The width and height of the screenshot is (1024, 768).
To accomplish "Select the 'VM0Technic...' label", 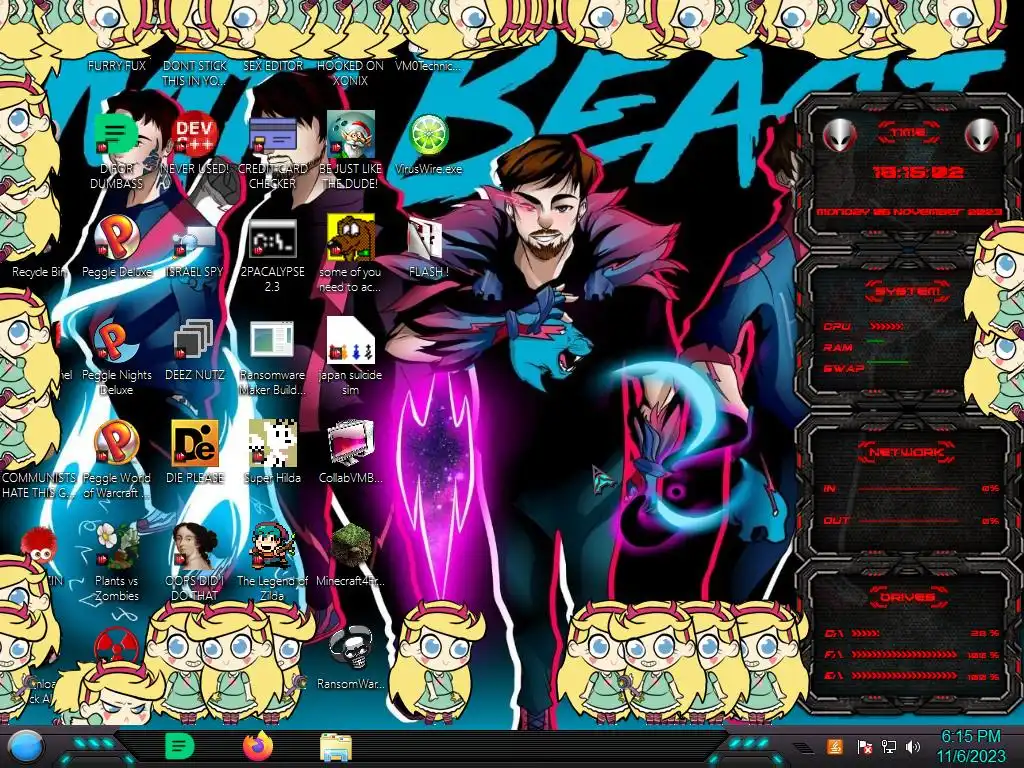I will pos(428,66).
